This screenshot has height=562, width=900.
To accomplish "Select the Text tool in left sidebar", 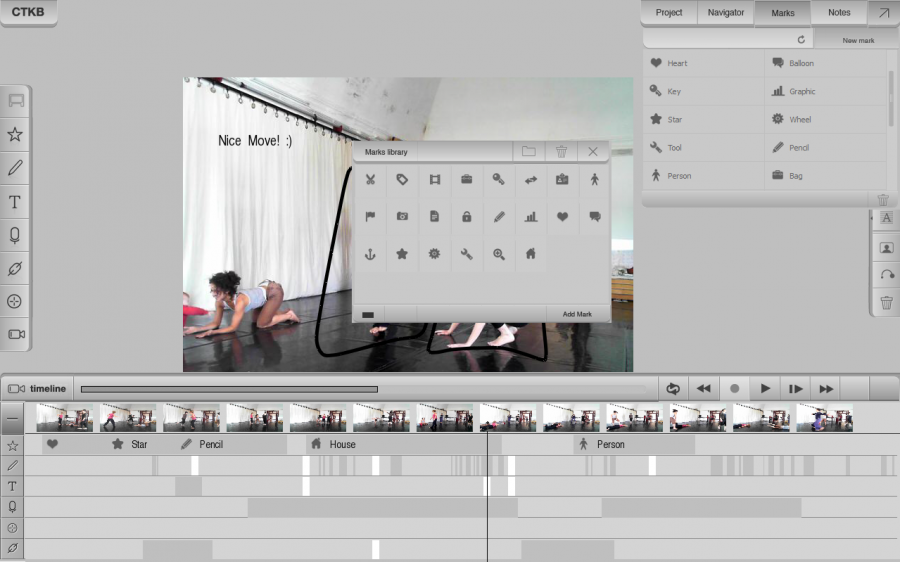I will pos(15,202).
